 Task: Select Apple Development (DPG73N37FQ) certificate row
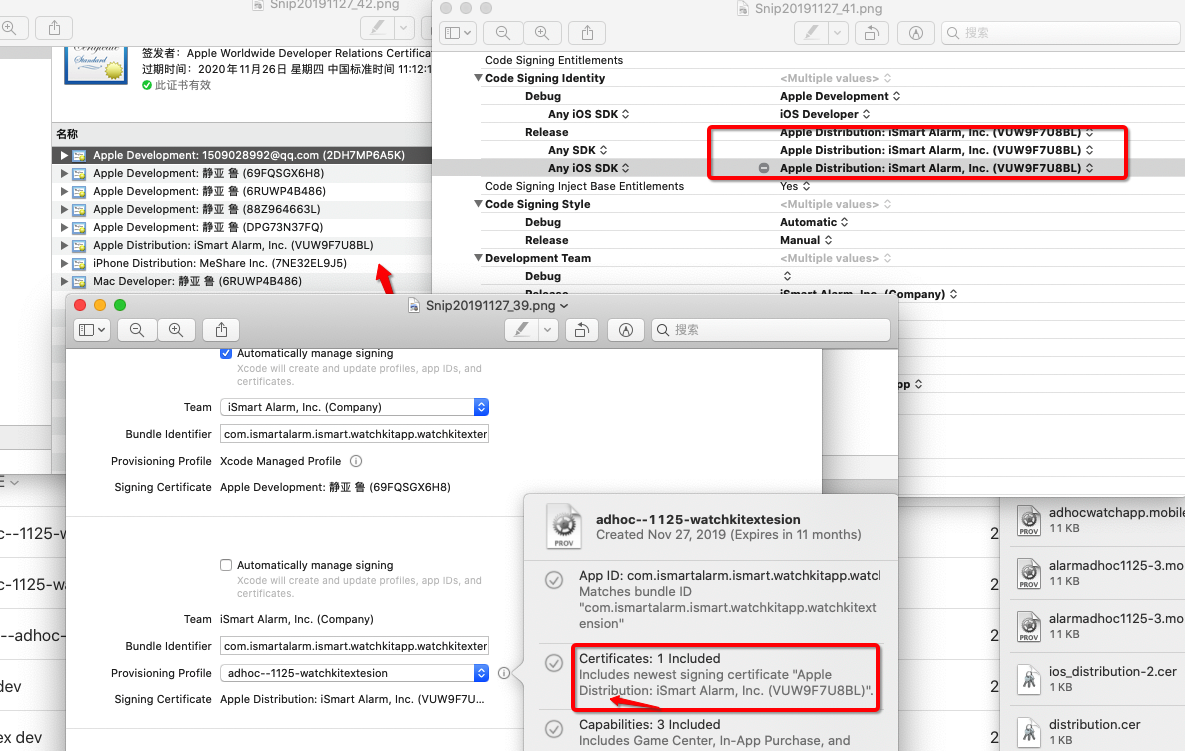coord(242,227)
